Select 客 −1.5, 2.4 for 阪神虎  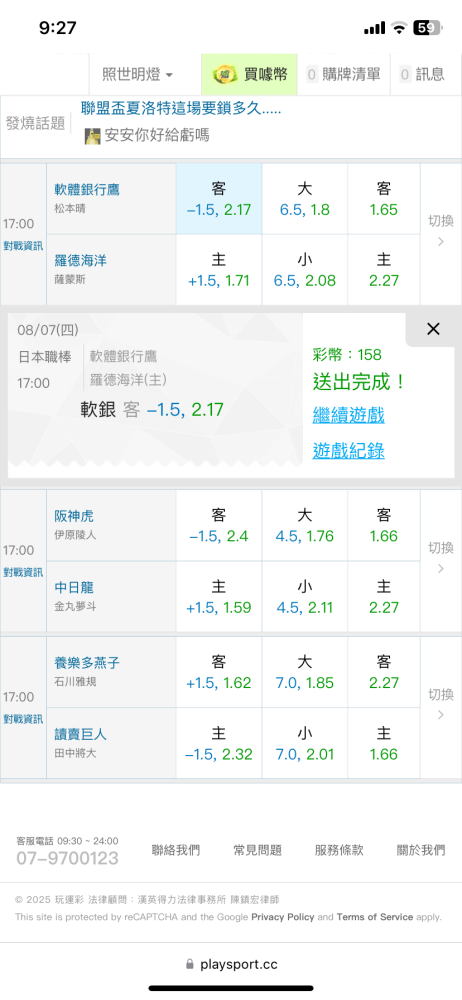click(x=219, y=526)
